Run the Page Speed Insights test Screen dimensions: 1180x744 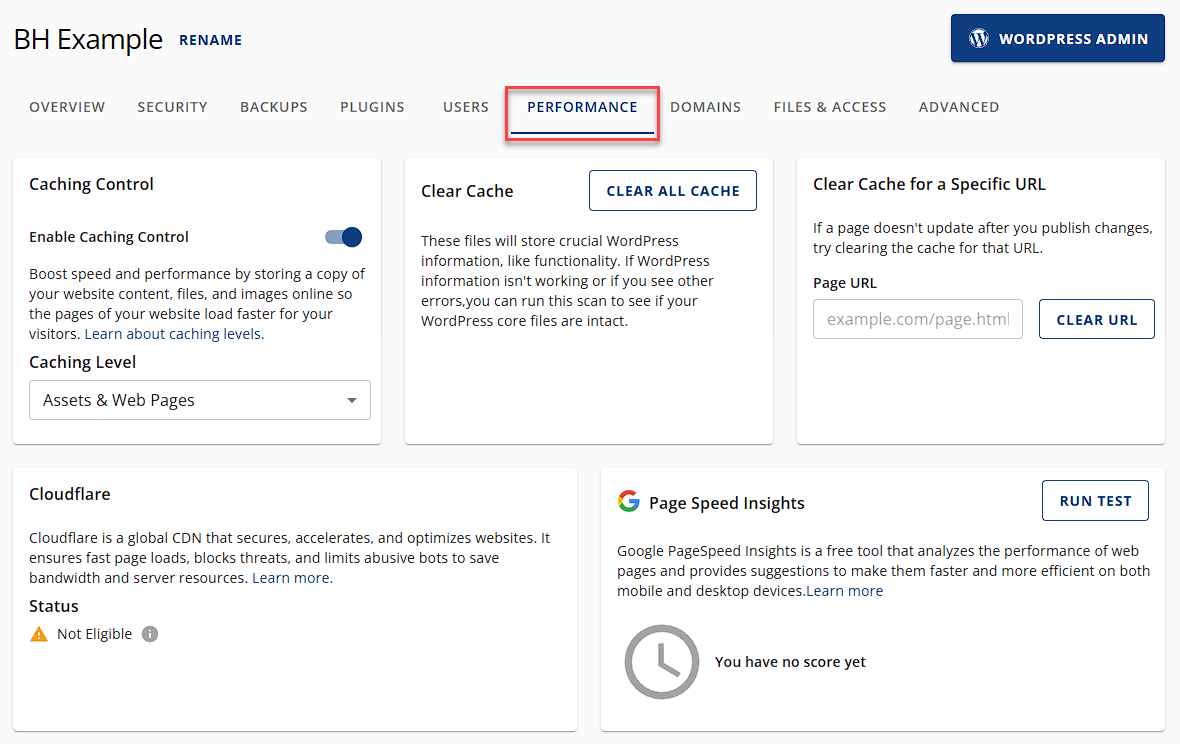click(1095, 501)
